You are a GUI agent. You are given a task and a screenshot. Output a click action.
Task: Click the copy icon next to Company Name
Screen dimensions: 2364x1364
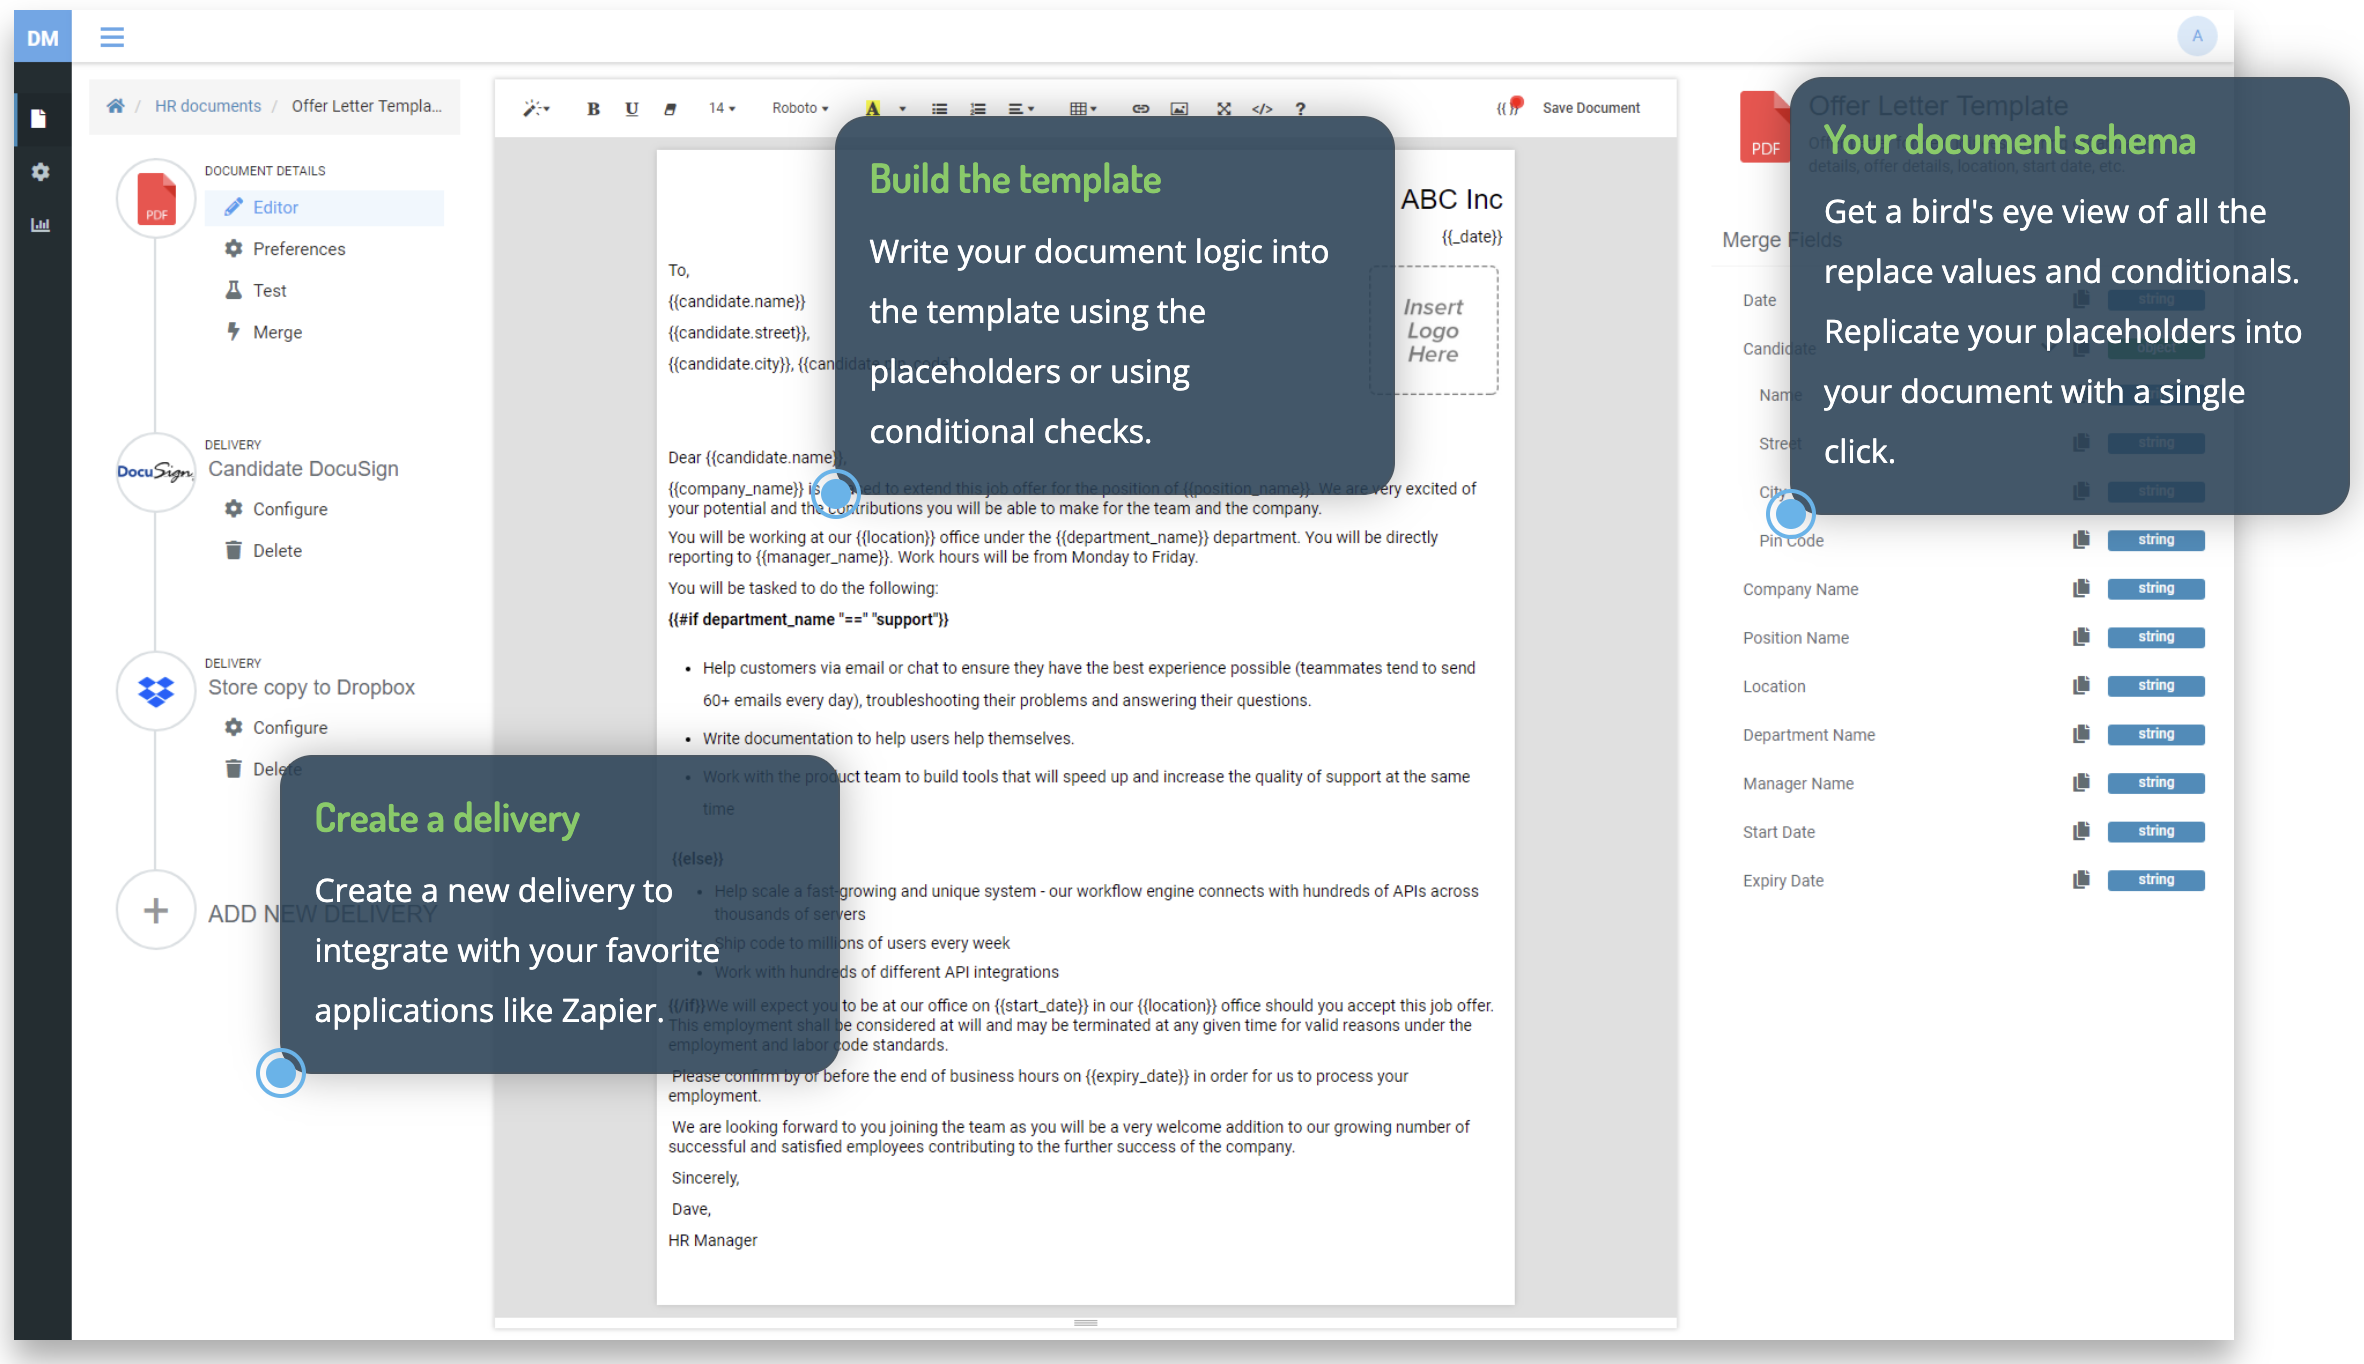click(x=2081, y=588)
